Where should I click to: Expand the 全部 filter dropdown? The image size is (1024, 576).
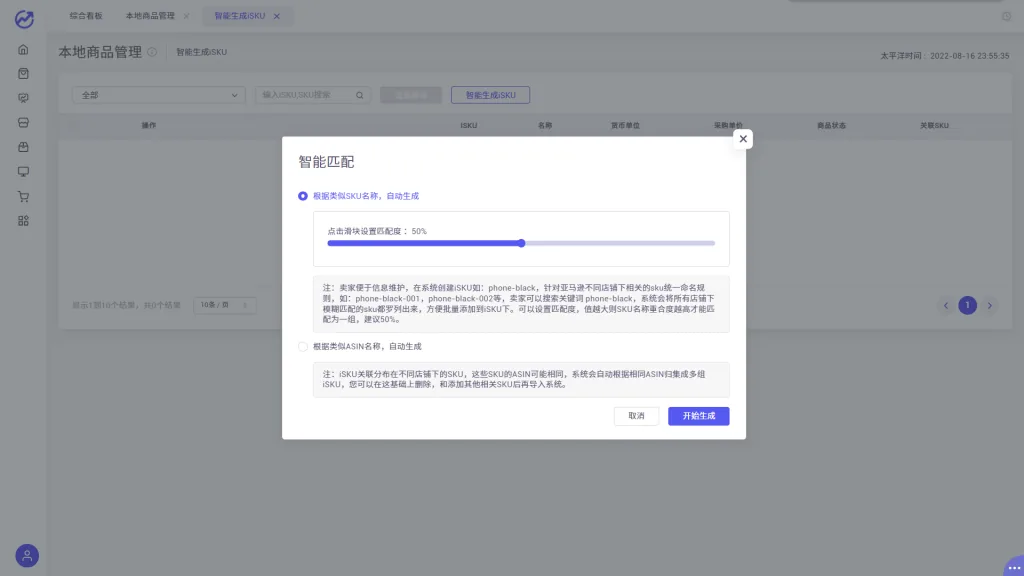(x=159, y=95)
